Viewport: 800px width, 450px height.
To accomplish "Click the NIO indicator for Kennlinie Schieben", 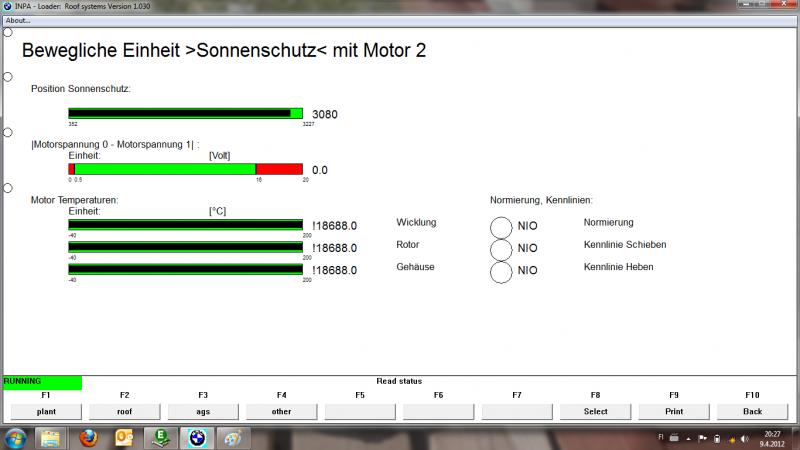I will (x=501, y=250).
